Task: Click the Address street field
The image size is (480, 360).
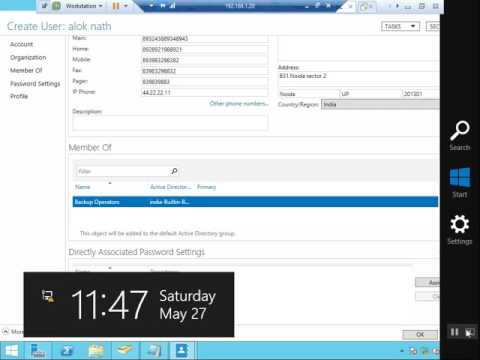Action: pos(359,78)
